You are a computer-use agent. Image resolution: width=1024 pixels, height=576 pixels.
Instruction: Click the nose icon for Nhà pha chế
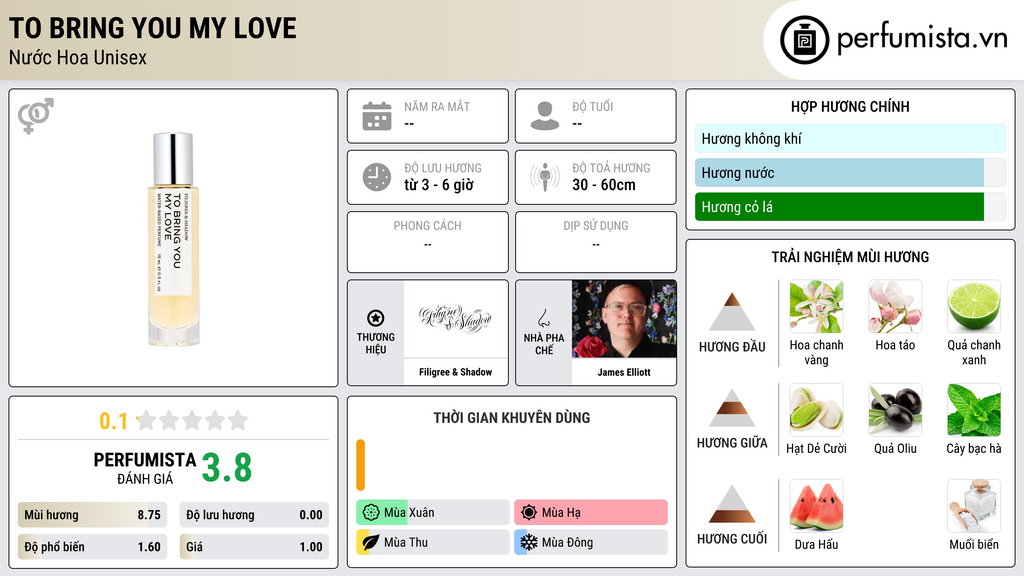[x=543, y=318]
